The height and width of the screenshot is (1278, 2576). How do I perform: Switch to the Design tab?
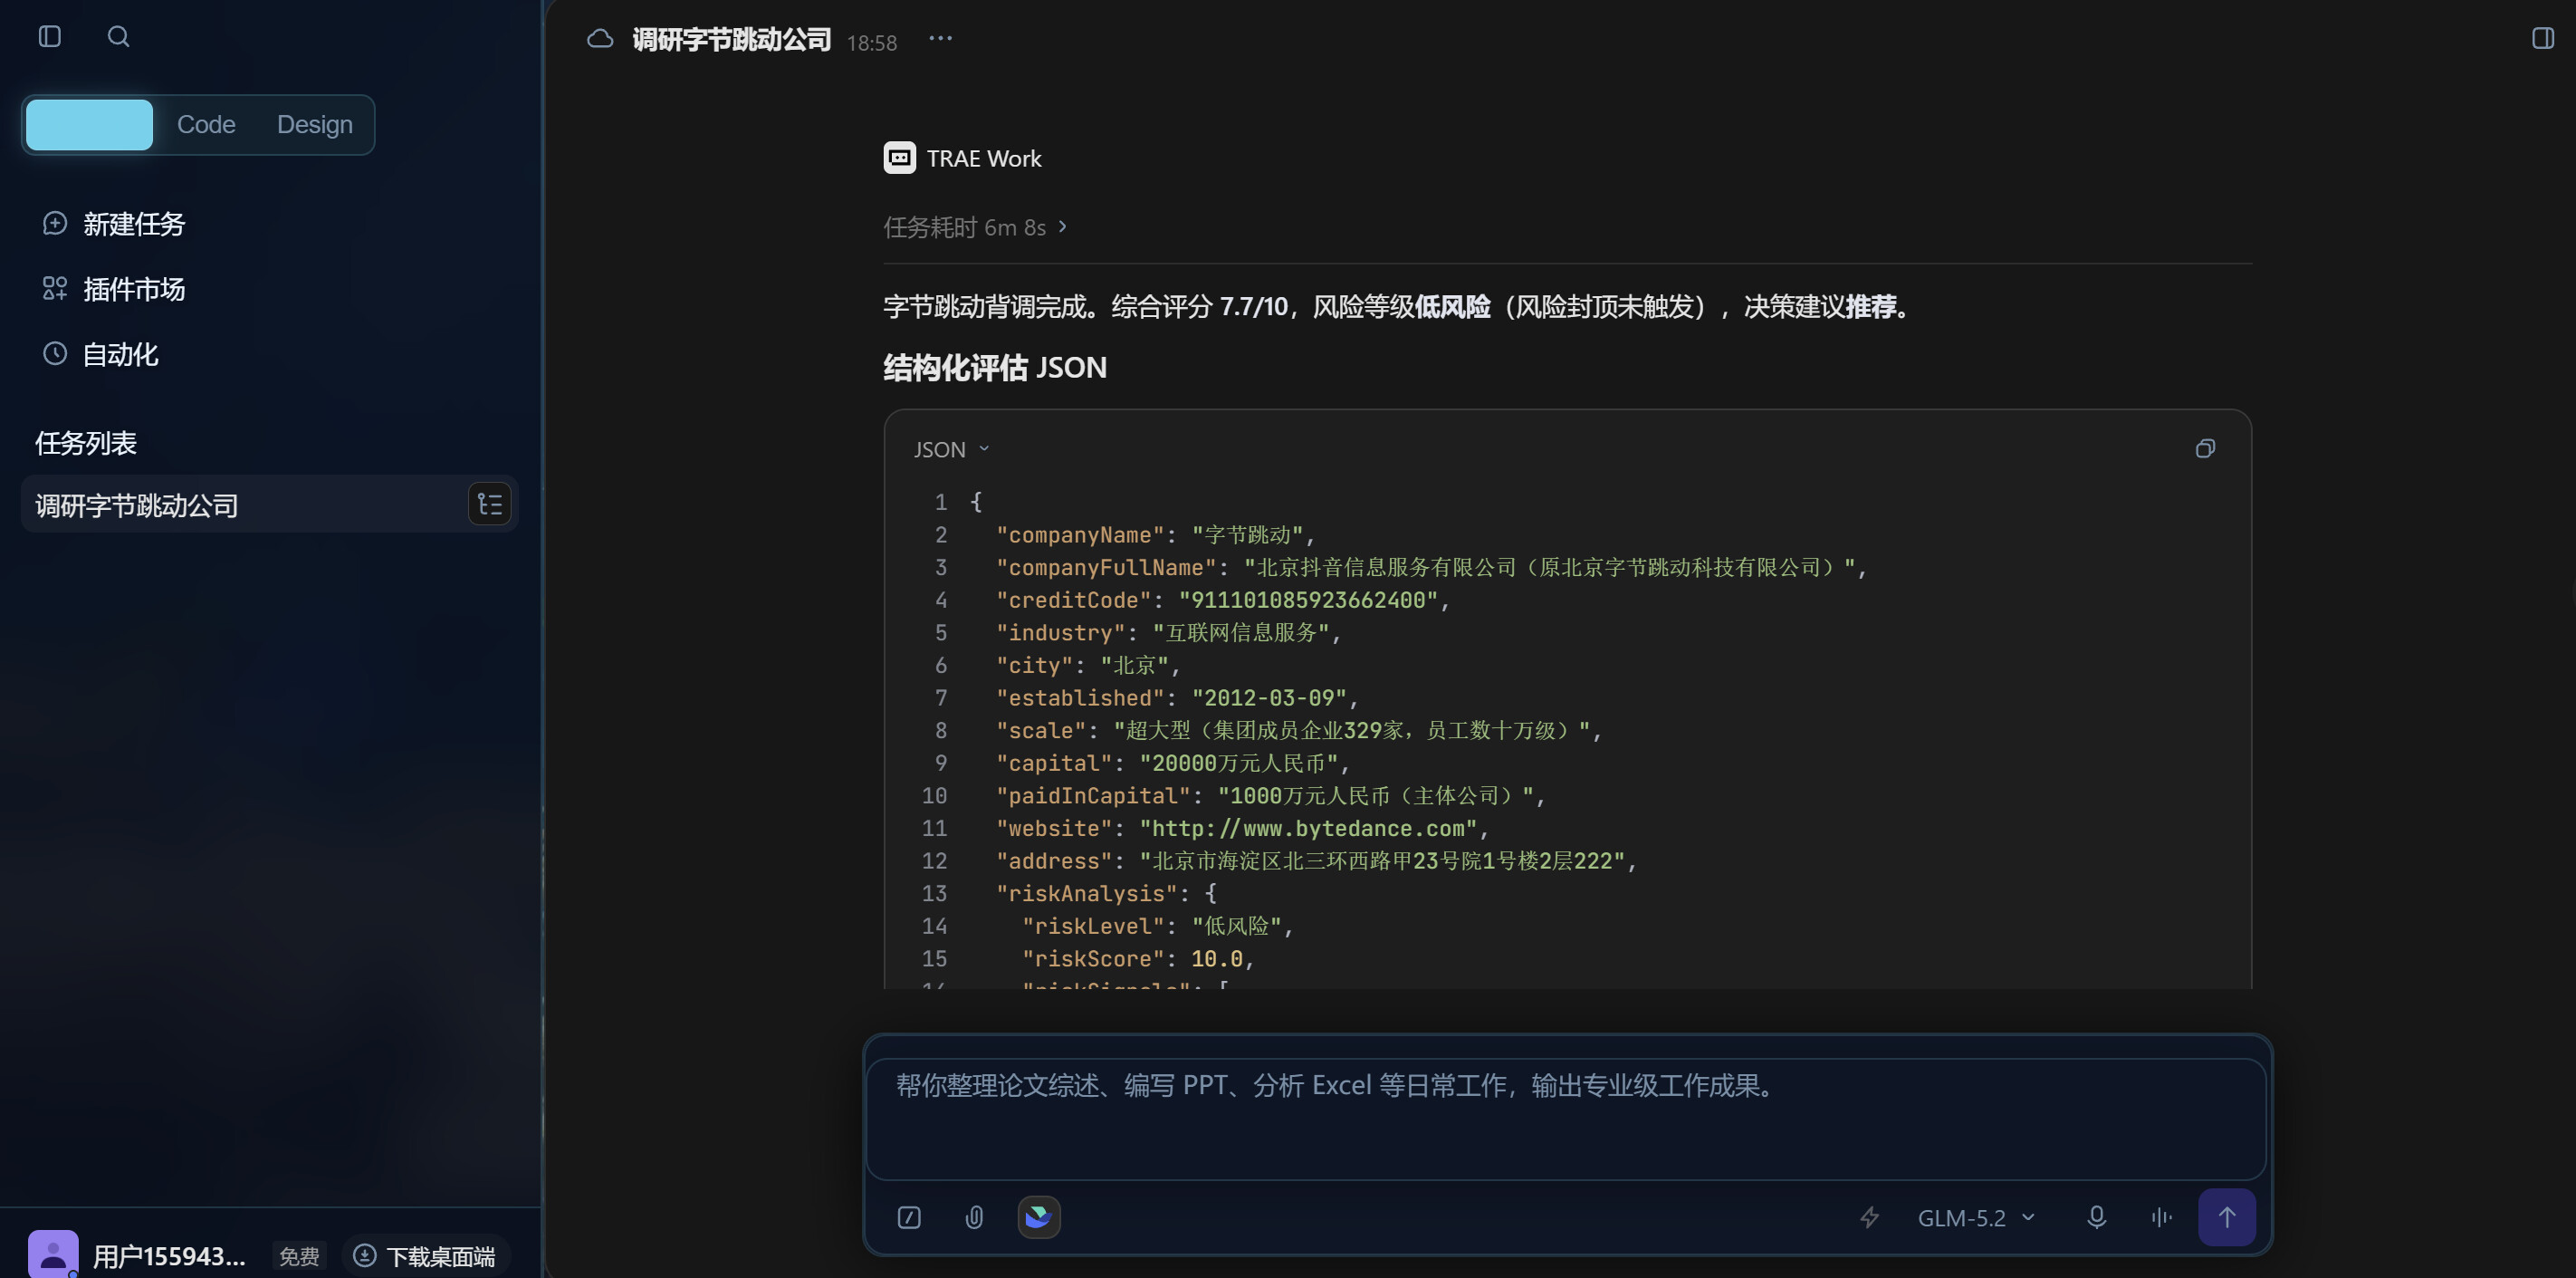315,125
